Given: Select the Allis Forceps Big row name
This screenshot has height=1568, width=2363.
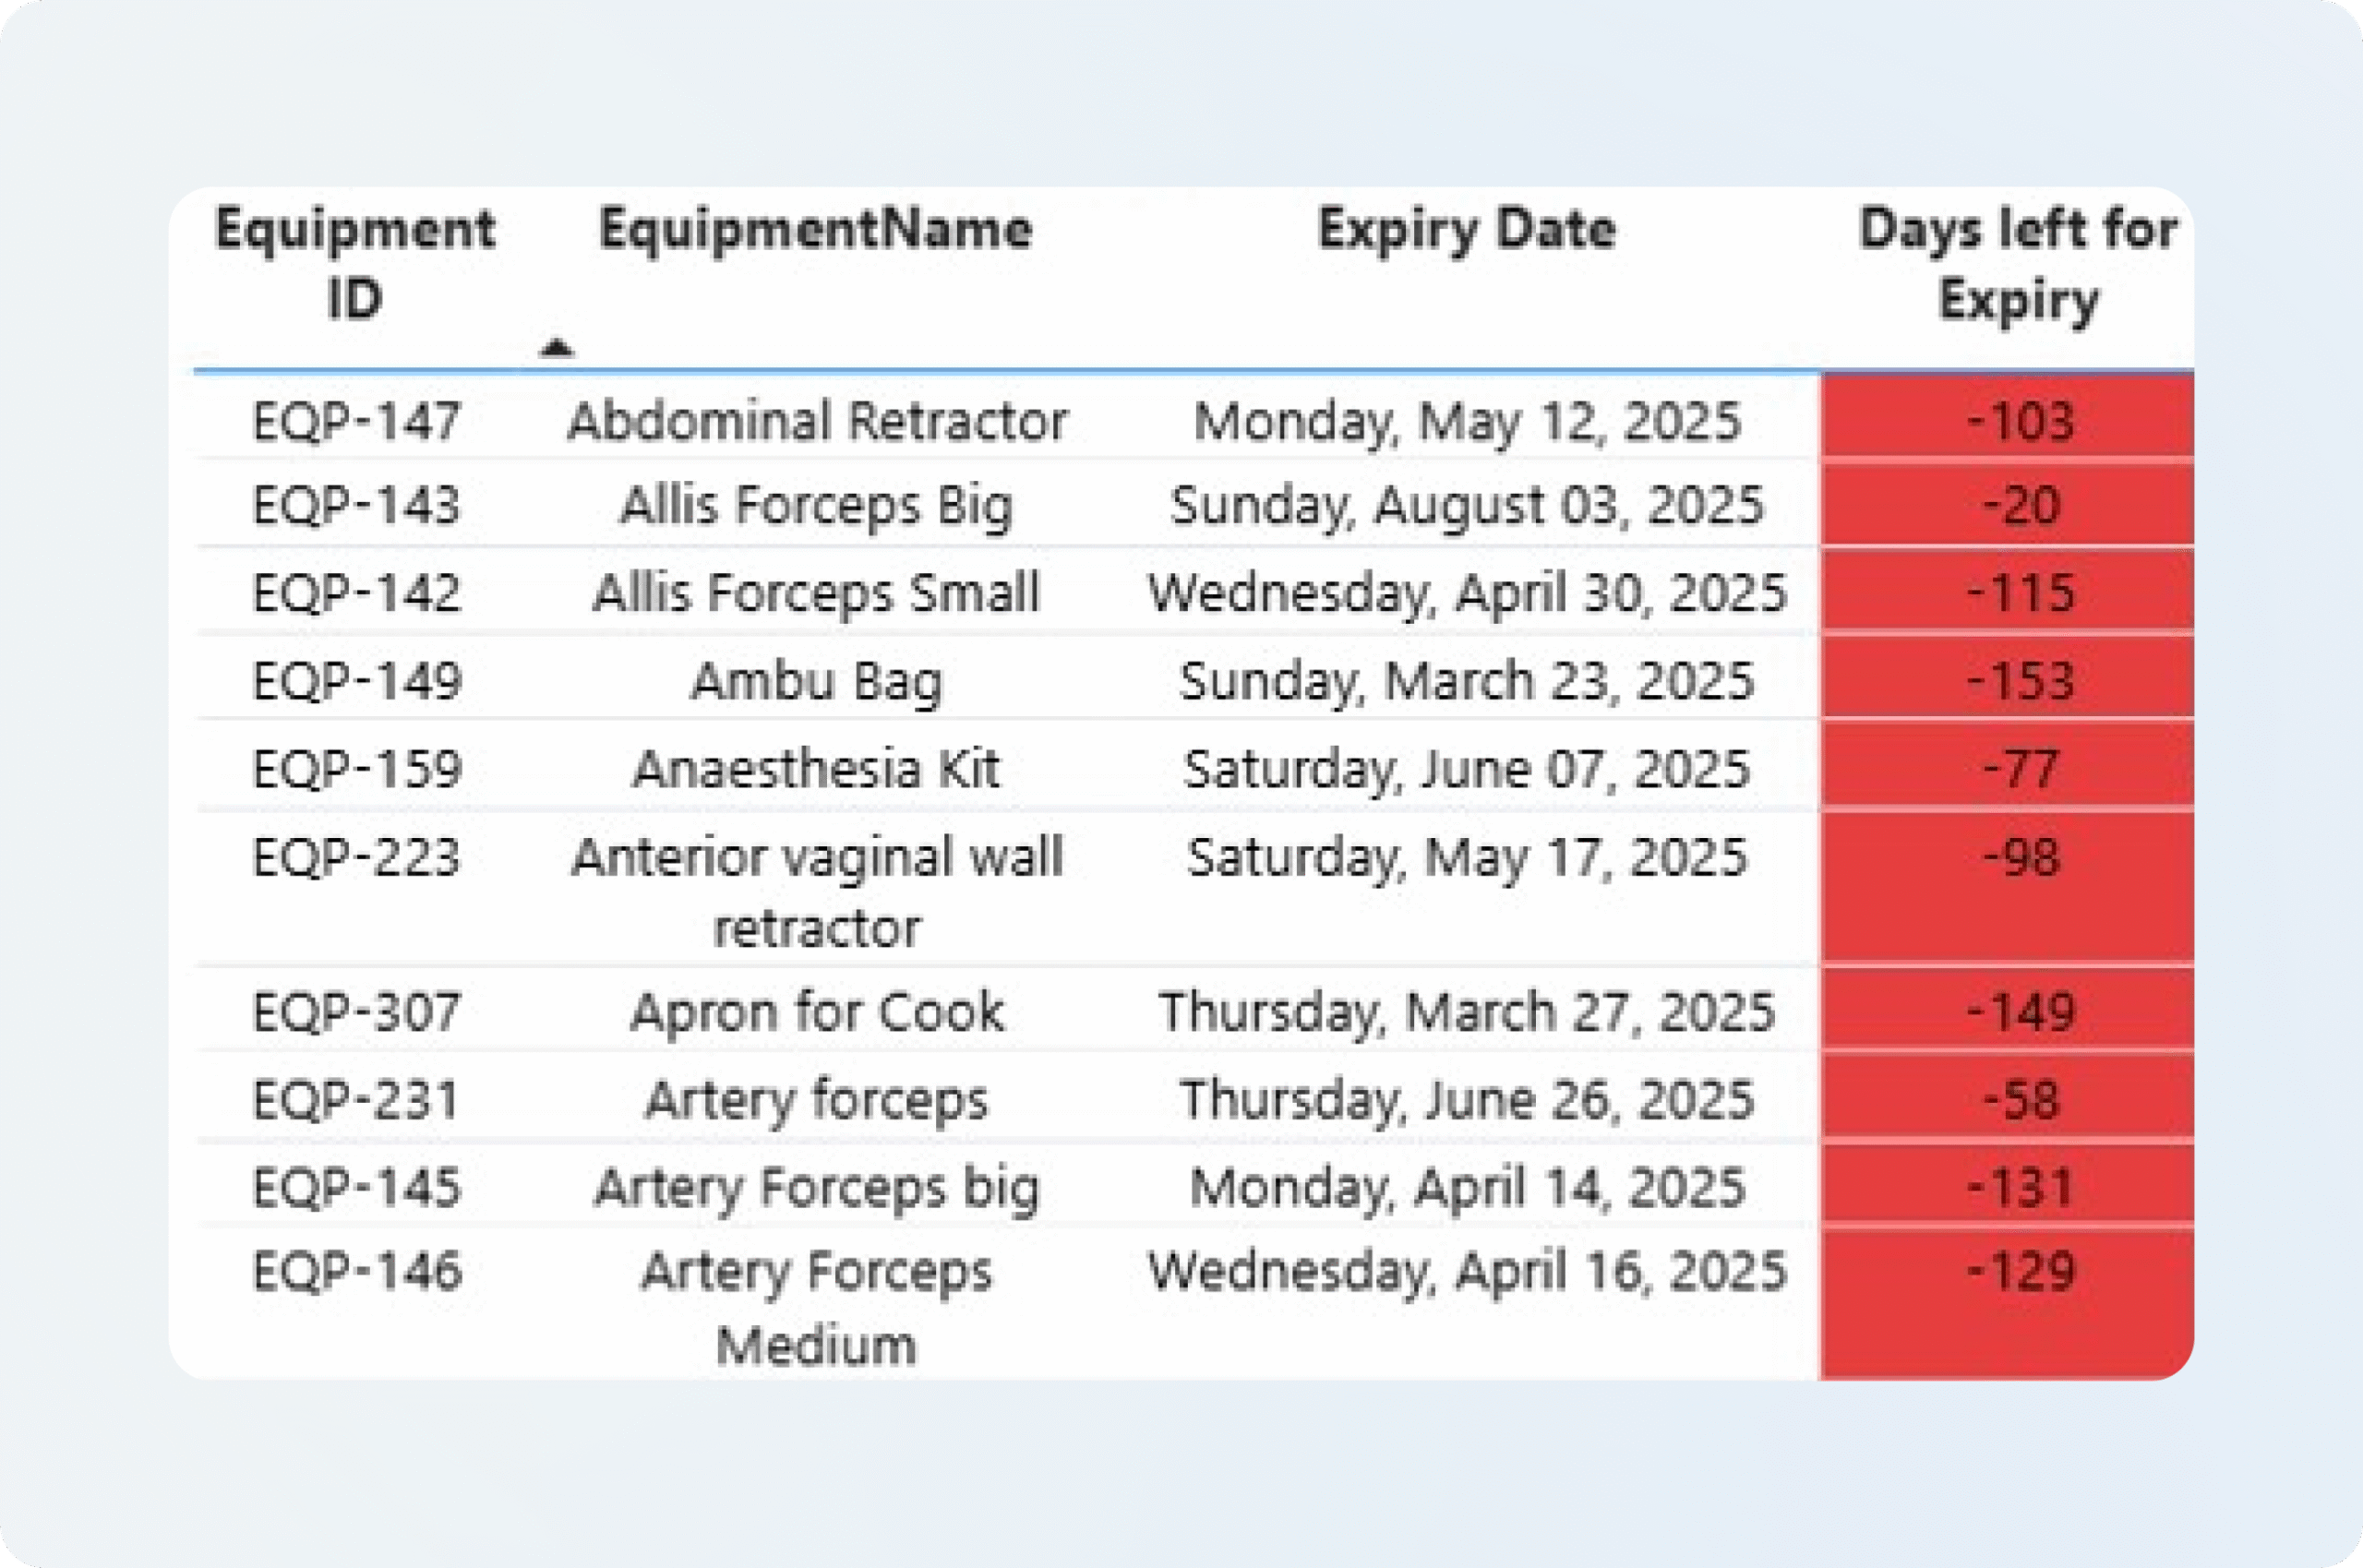Looking at the screenshot, I should (816, 505).
